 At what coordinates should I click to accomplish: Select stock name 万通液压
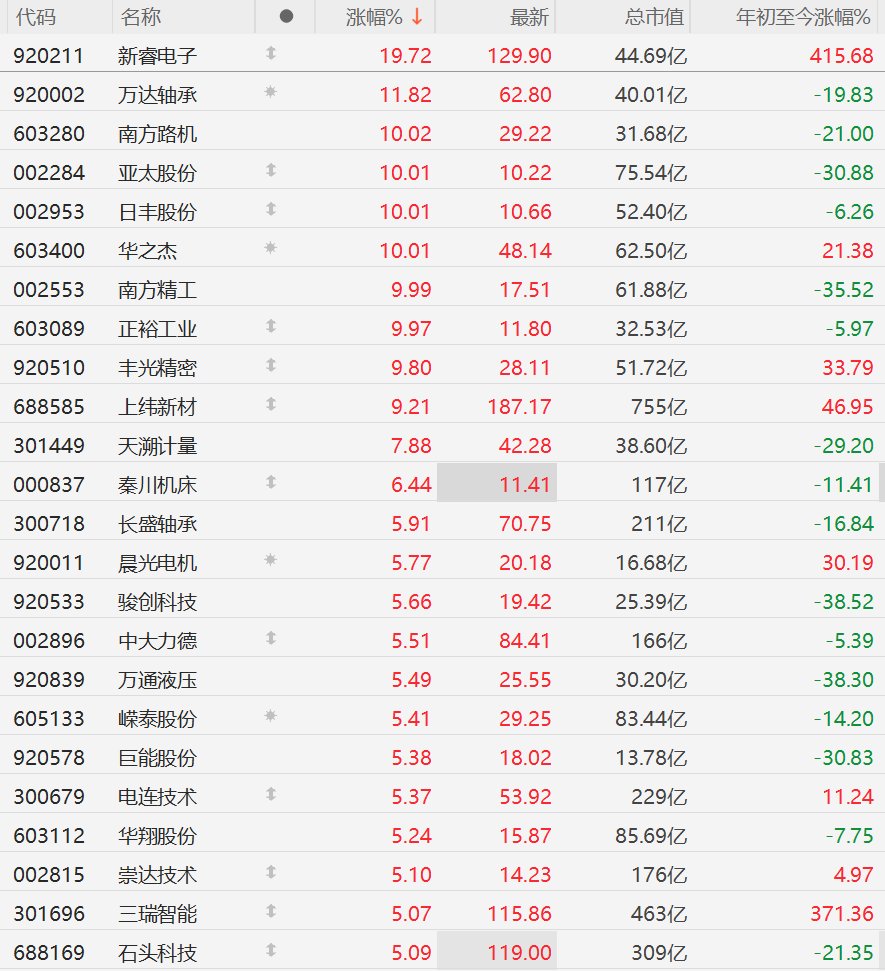157,680
